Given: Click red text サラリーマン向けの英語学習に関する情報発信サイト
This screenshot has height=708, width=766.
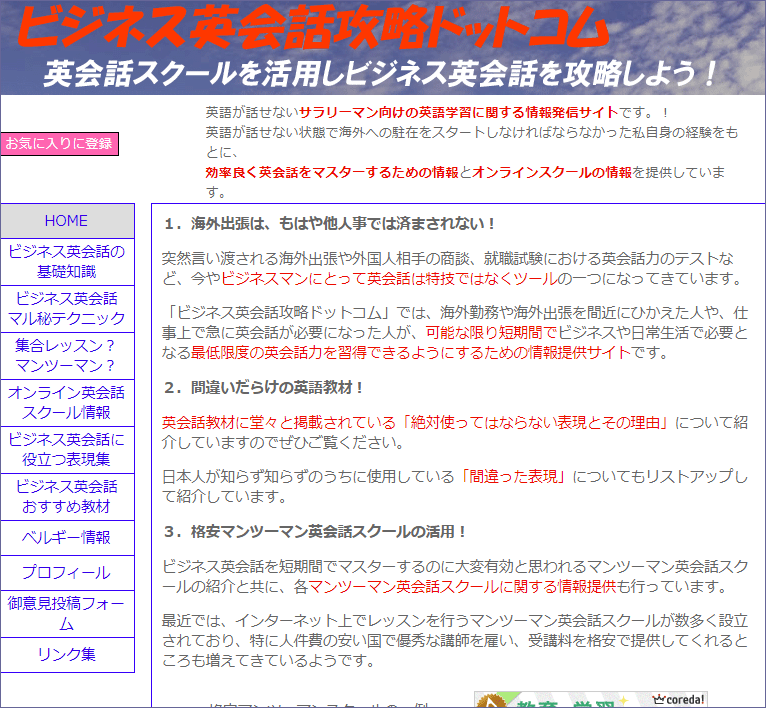Looking at the screenshot, I should [459, 112].
